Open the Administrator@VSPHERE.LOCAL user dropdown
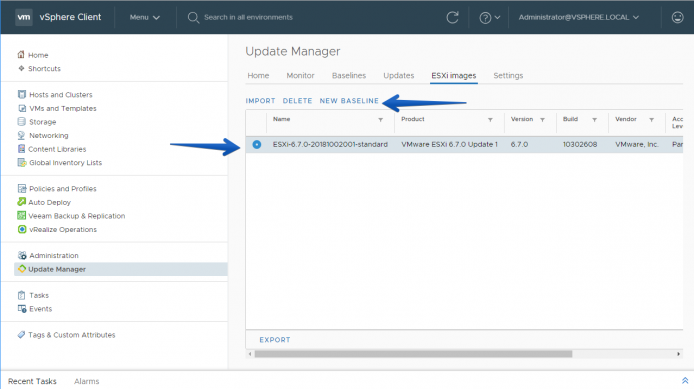The height and width of the screenshot is (389, 694). click(578, 17)
